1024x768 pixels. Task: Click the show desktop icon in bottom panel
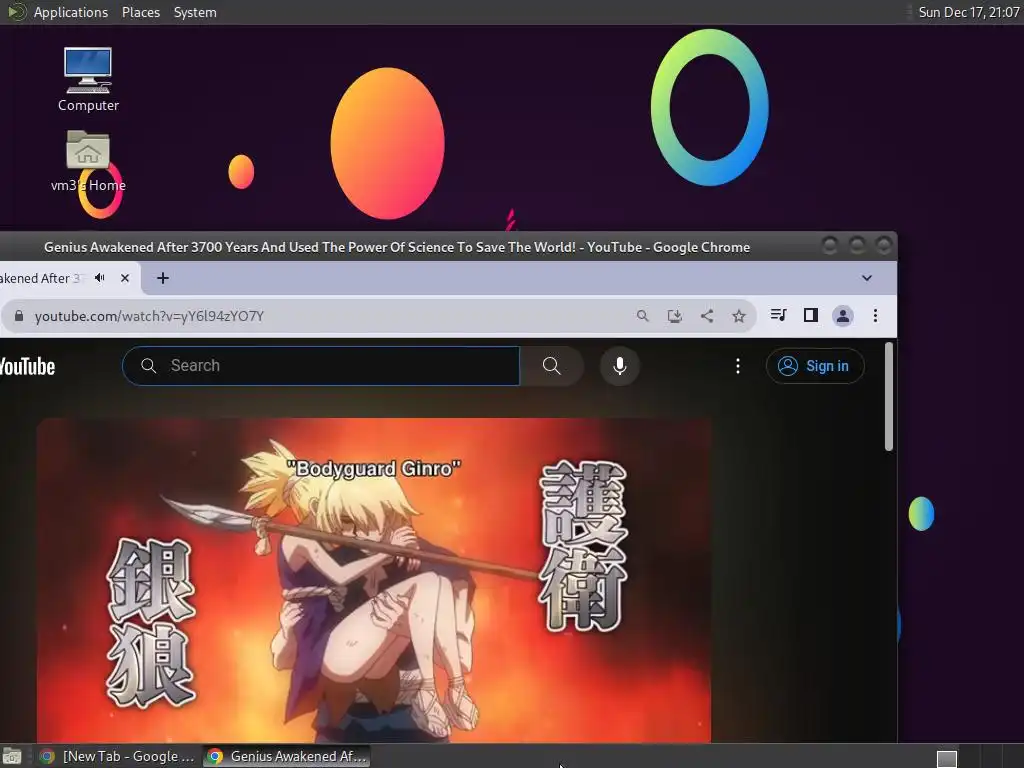(12, 757)
